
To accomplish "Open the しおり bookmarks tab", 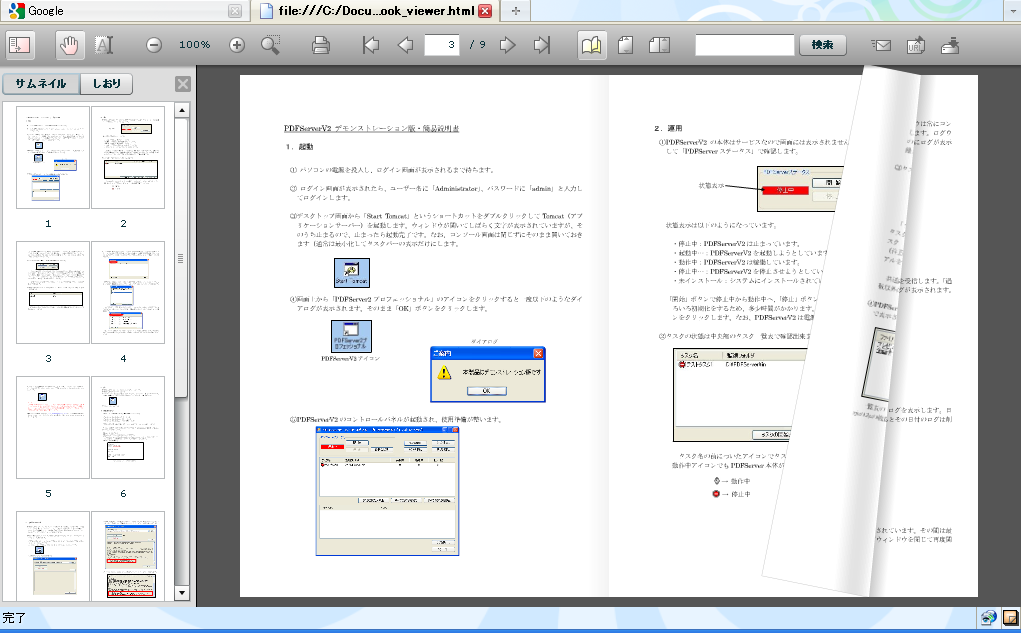I will pyautogui.click(x=106, y=84).
